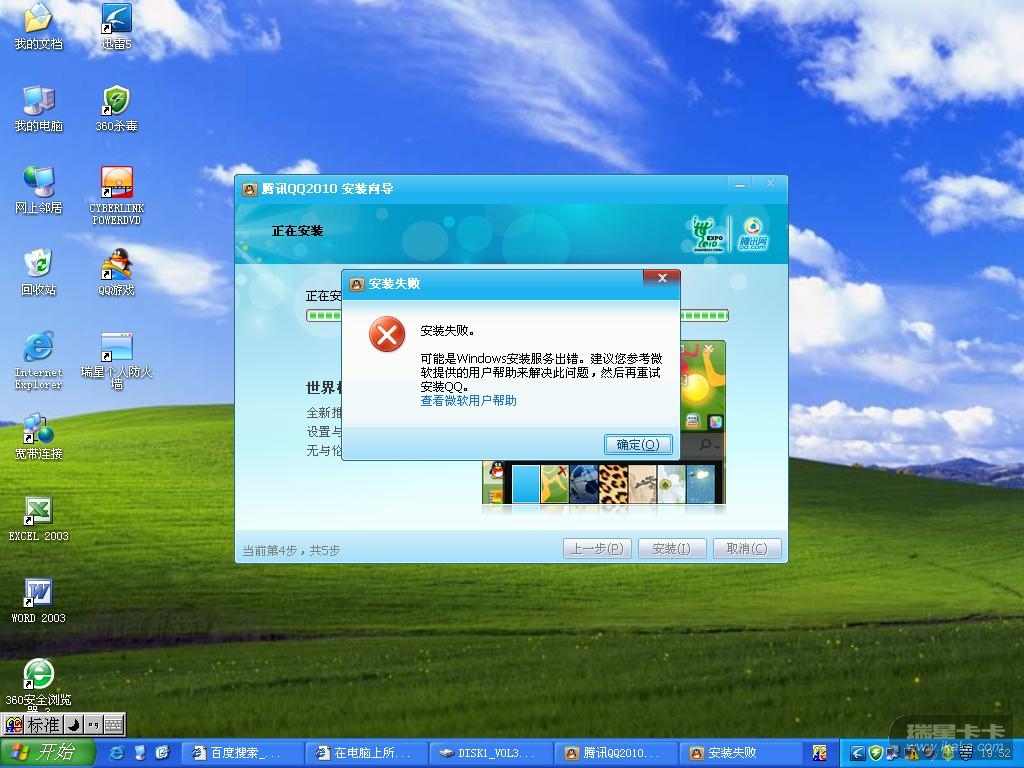Screen dimensions: 1024x768
Task: Switch to the 安装失败 taskbar button
Action: [x=739, y=753]
